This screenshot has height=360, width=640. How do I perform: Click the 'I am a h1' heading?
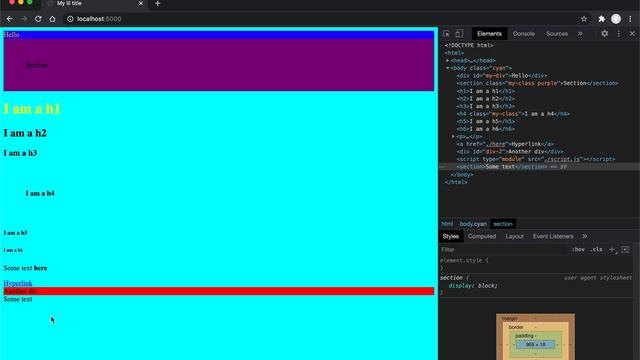coord(32,109)
